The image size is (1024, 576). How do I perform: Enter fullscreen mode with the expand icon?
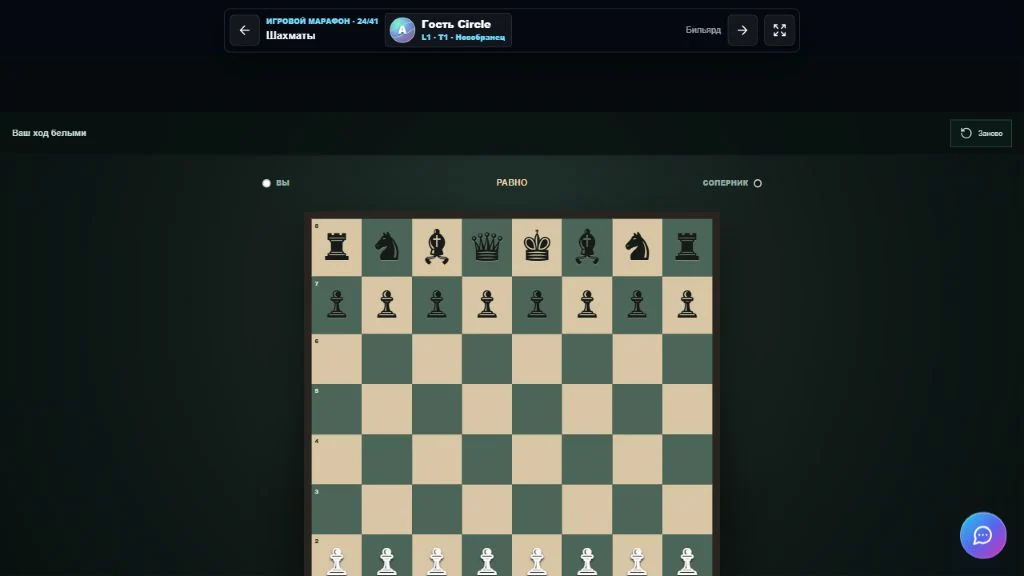click(x=780, y=30)
